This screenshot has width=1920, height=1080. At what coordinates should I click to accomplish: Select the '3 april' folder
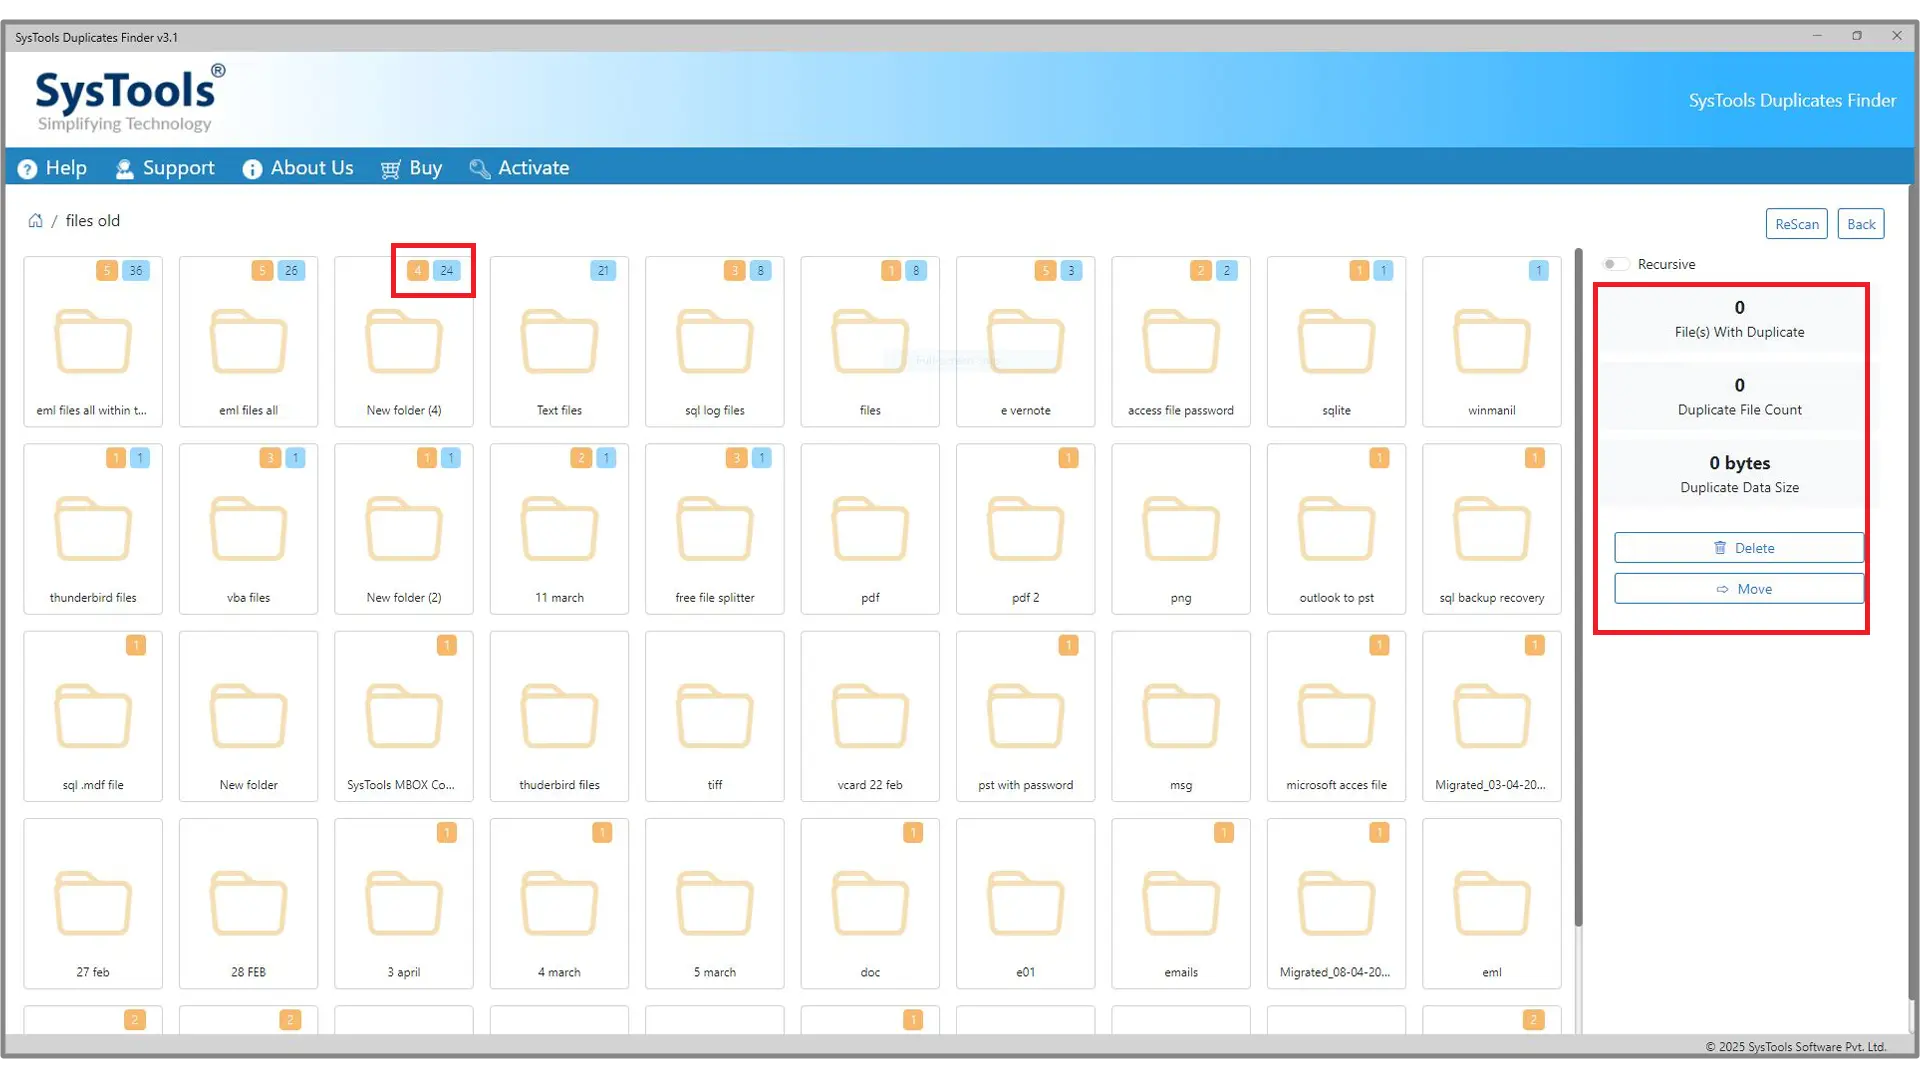[x=404, y=903]
